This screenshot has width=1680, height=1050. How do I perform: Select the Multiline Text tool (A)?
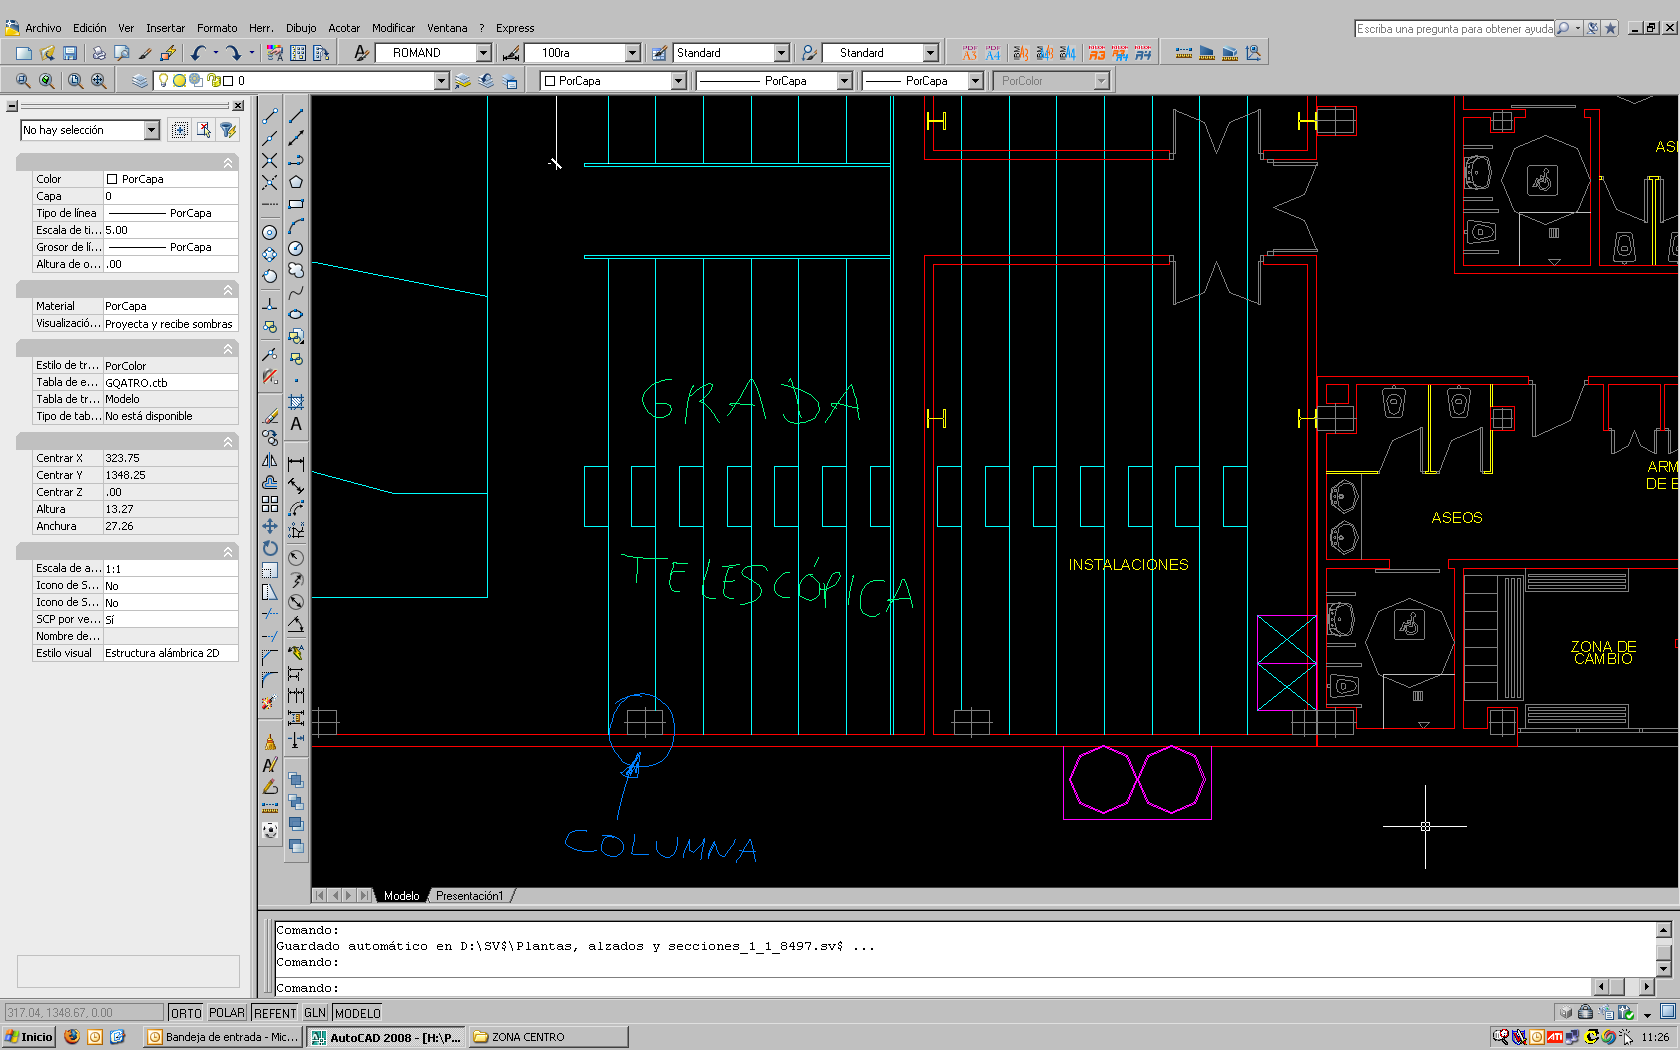click(296, 424)
